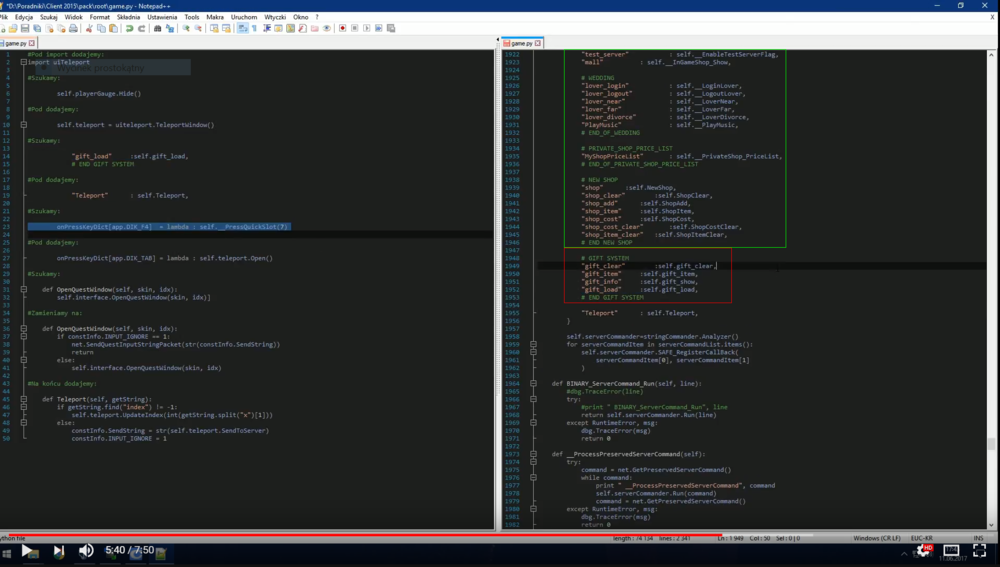
Task: Open the Edycja menu
Action: pos(24,17)
